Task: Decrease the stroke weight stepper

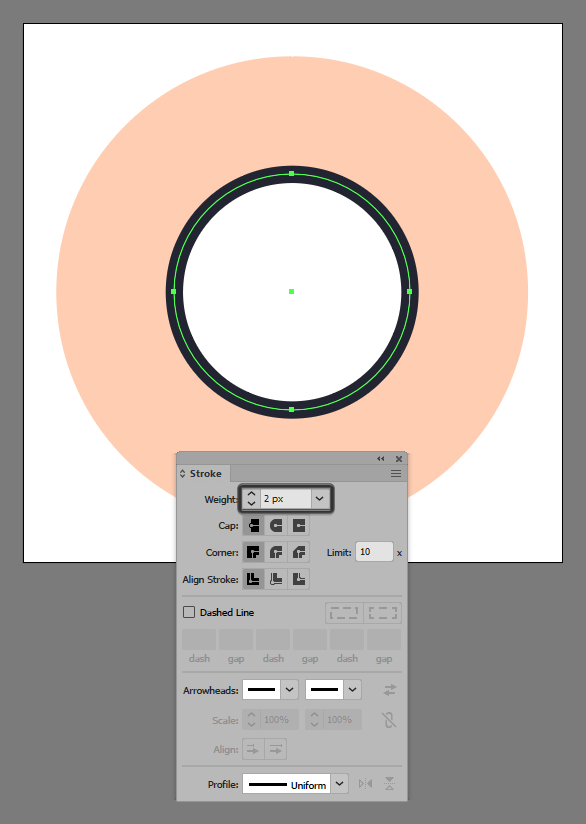Action: [x=251, y=503]
